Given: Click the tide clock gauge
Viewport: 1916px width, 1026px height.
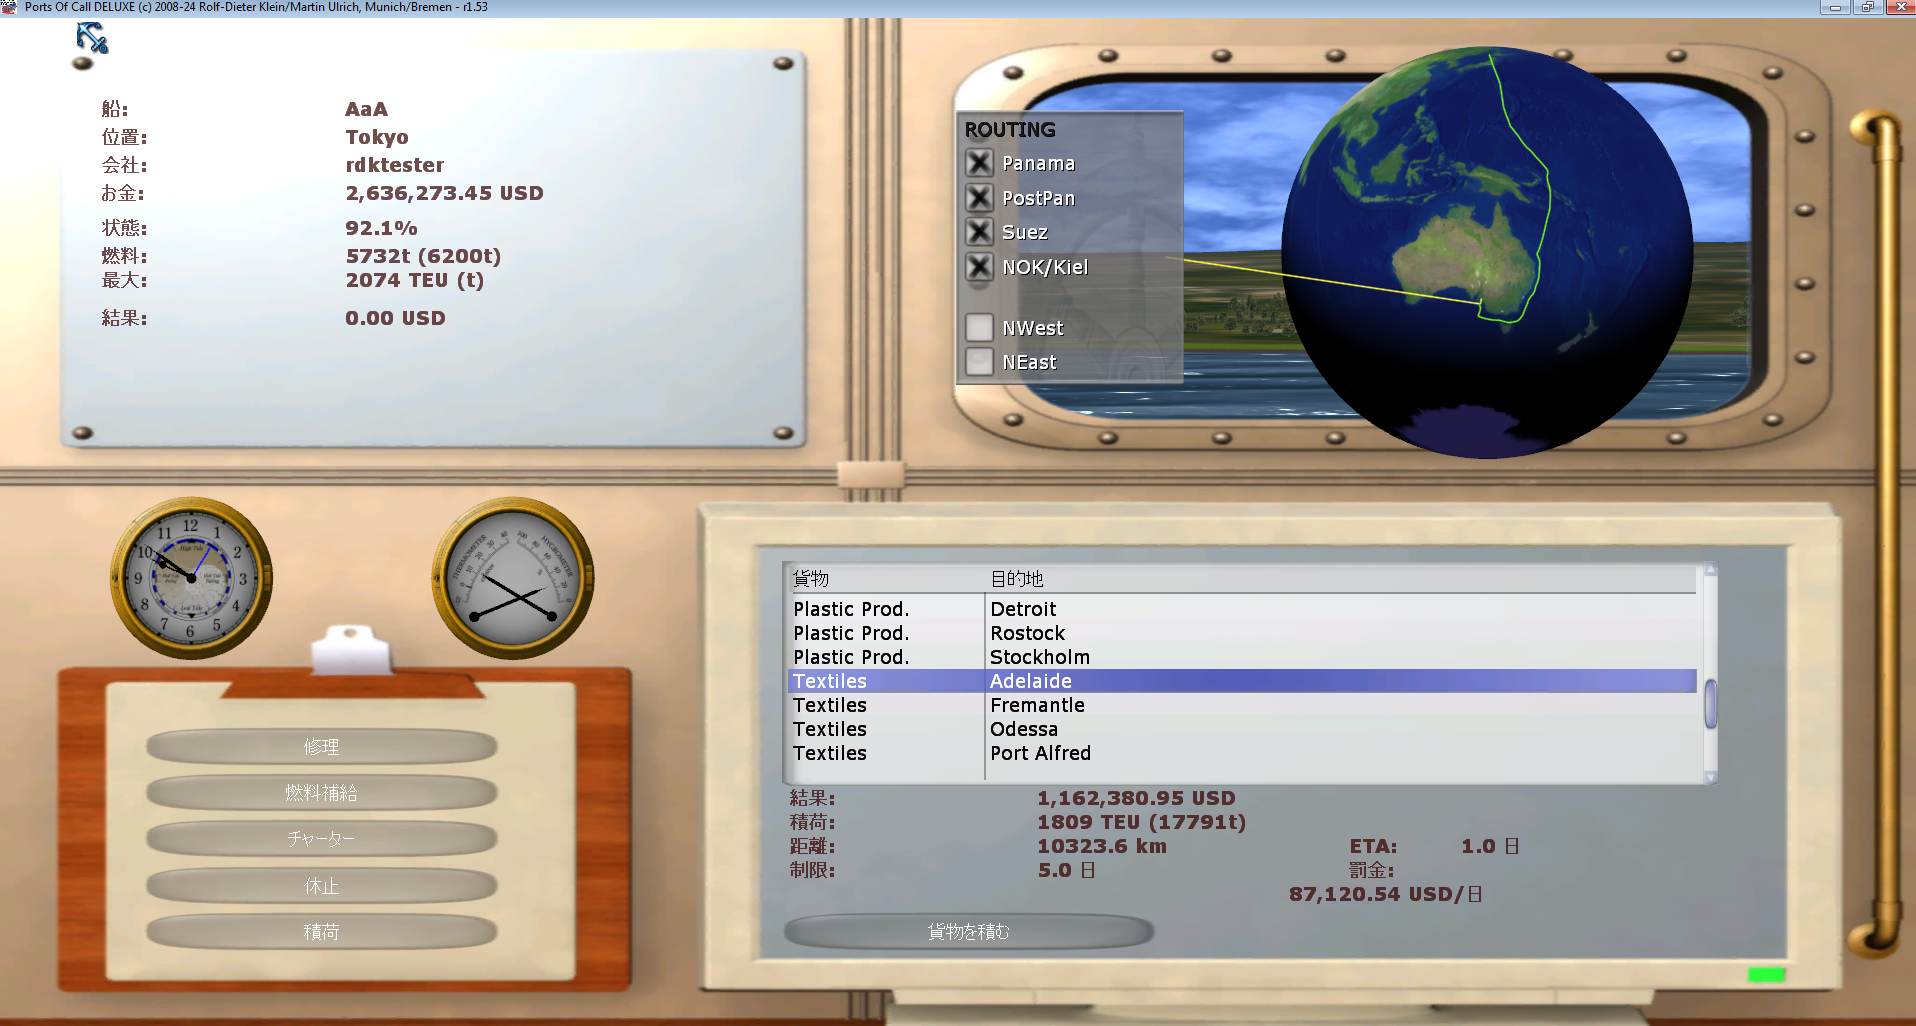Looking at the screenshot, I should pyautogui.click(x=191, y=578).
